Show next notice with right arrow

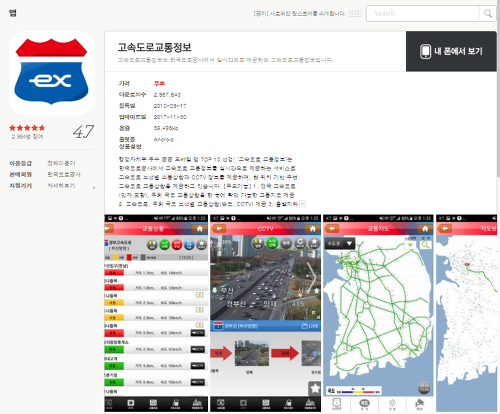[x=358, y=14]
